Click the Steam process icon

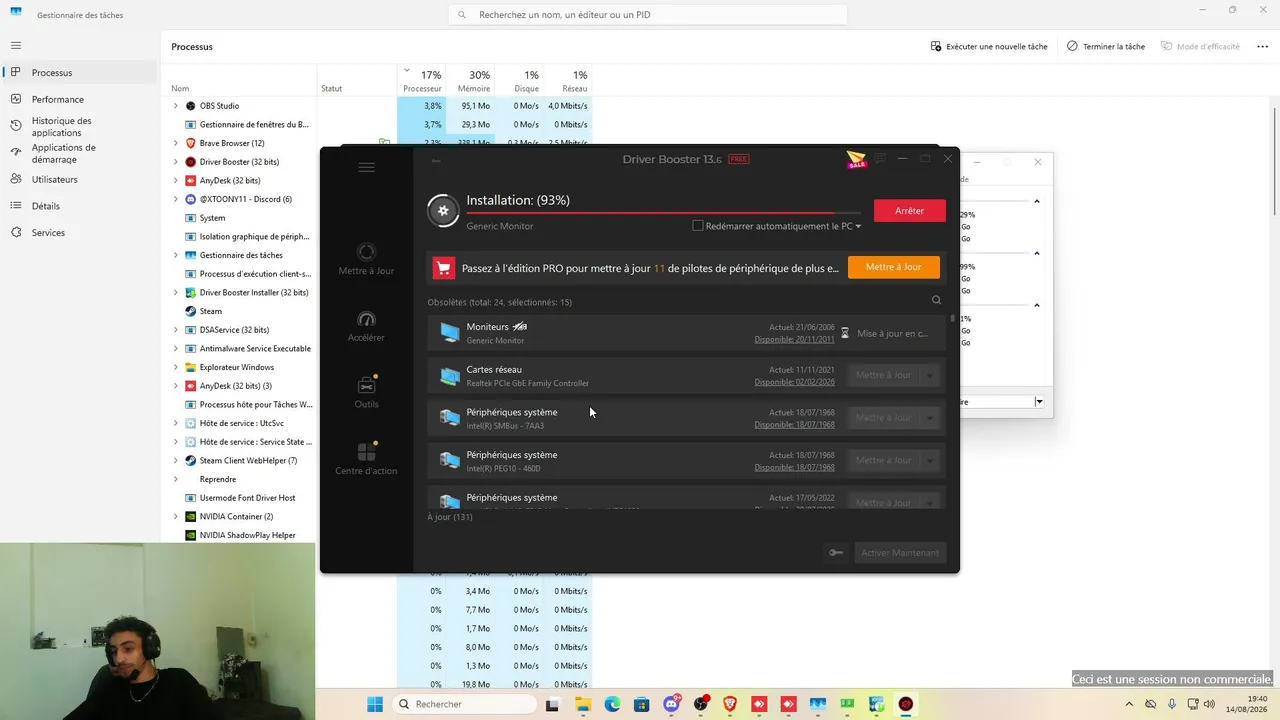pyautogui.click(x=190, y=311)
